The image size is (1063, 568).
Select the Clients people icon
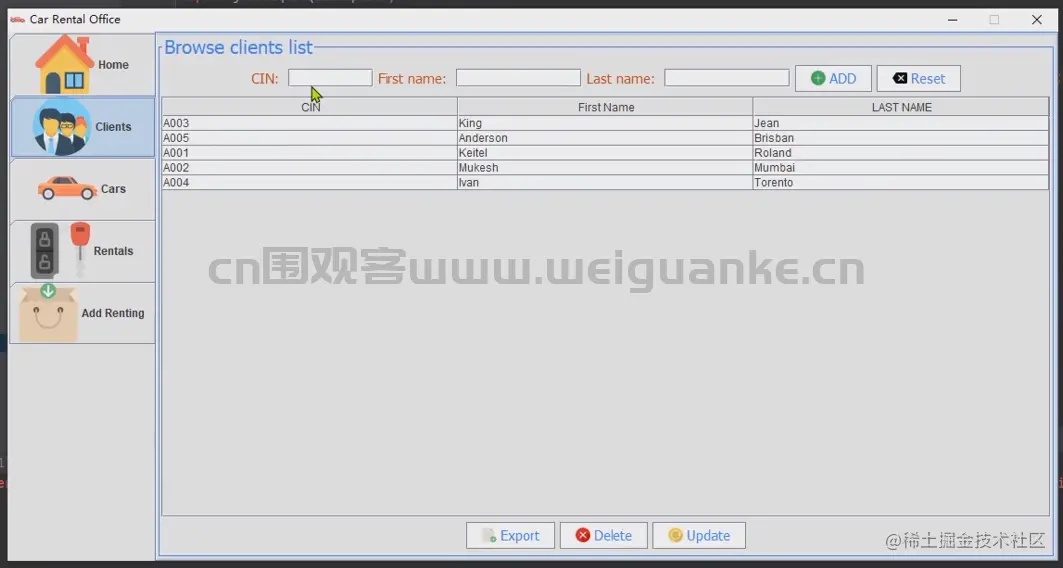[61, 127]
